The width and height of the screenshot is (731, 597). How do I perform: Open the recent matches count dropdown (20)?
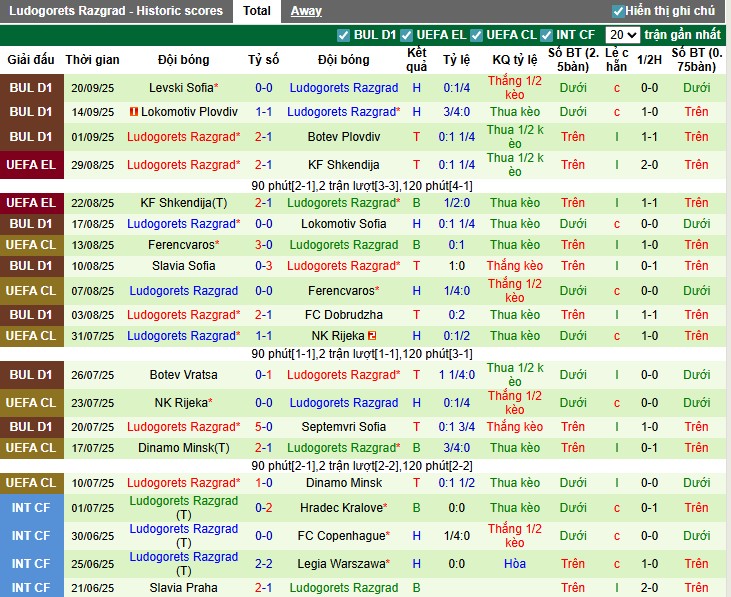(622, 35)
